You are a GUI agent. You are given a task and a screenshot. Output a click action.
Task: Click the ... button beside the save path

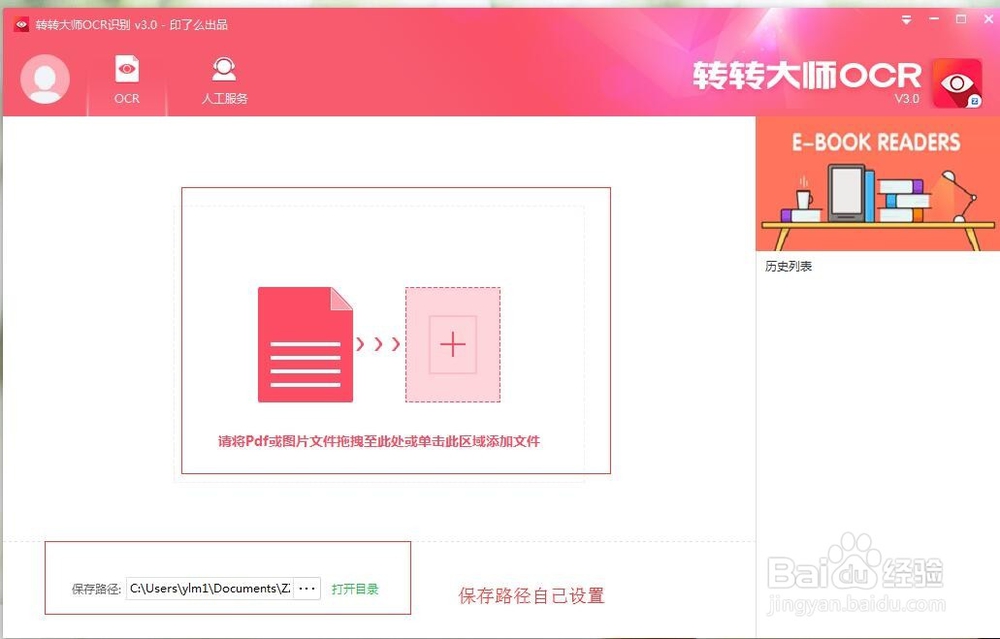tap(305, 588)
